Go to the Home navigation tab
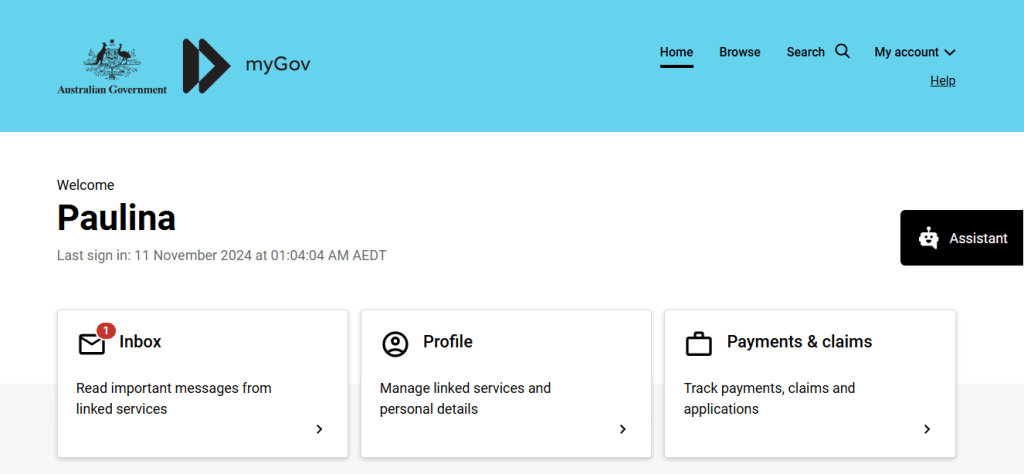 pos(676,52)
